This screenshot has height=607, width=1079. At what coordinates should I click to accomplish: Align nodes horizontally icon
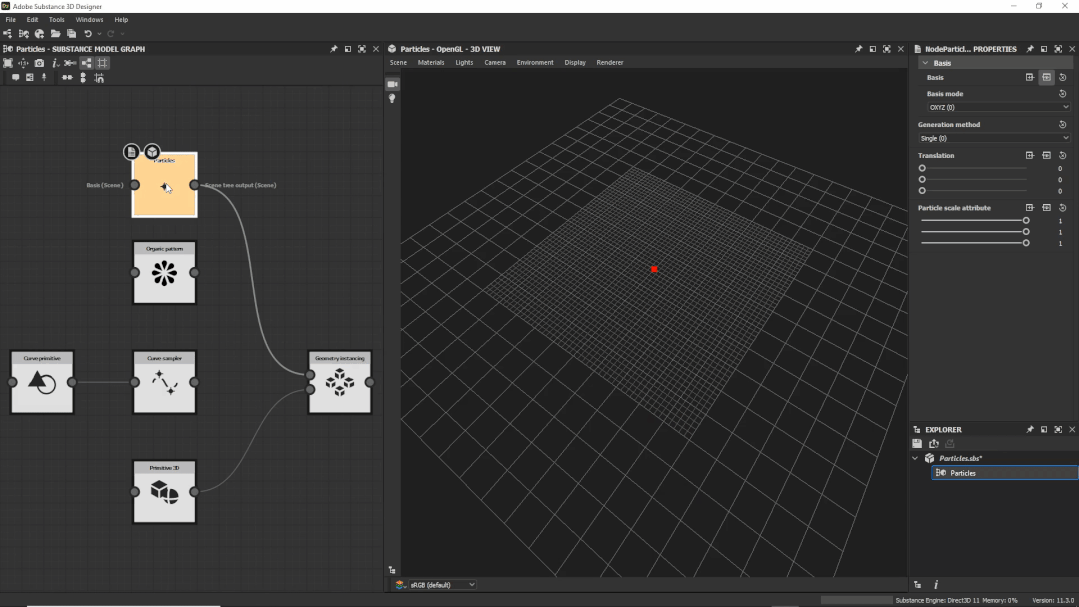point(67,78)
